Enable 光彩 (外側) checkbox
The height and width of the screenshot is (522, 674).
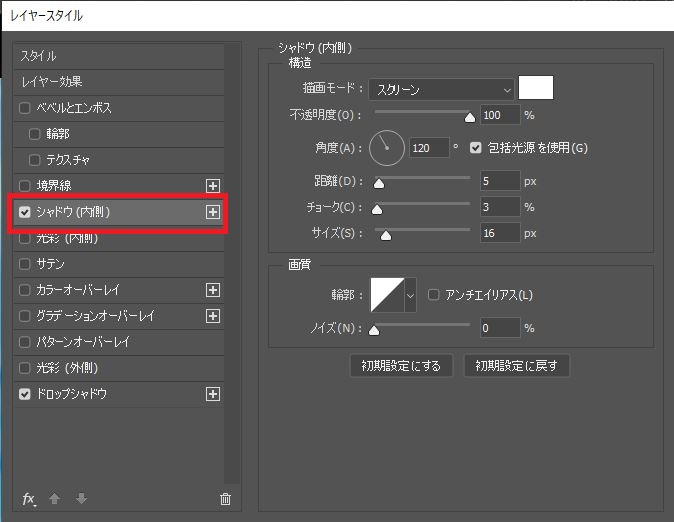click(x=25, y=368)
